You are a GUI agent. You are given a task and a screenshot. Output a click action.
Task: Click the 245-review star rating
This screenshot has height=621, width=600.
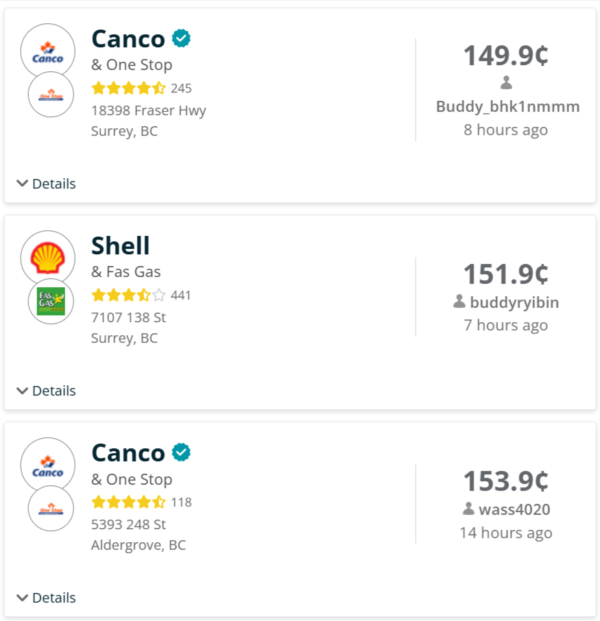point(128,88)
